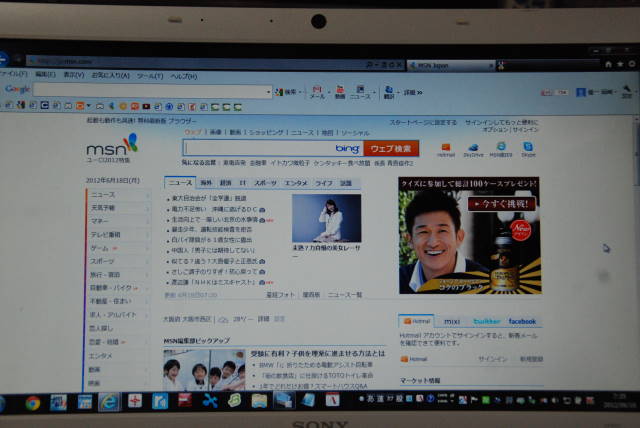Open the ヘルプ(H) menu

point(184,77)
